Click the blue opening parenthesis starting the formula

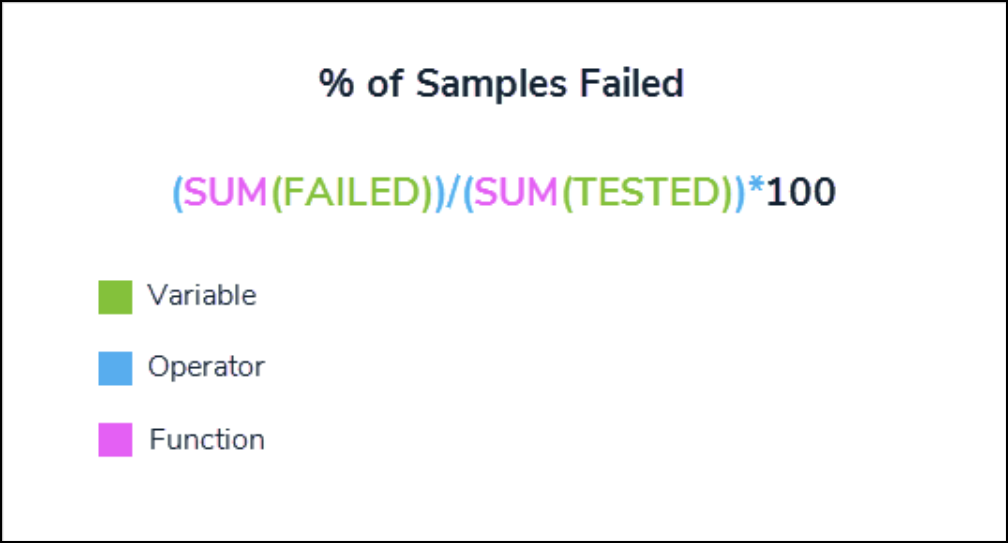click(x=177, y=192)
